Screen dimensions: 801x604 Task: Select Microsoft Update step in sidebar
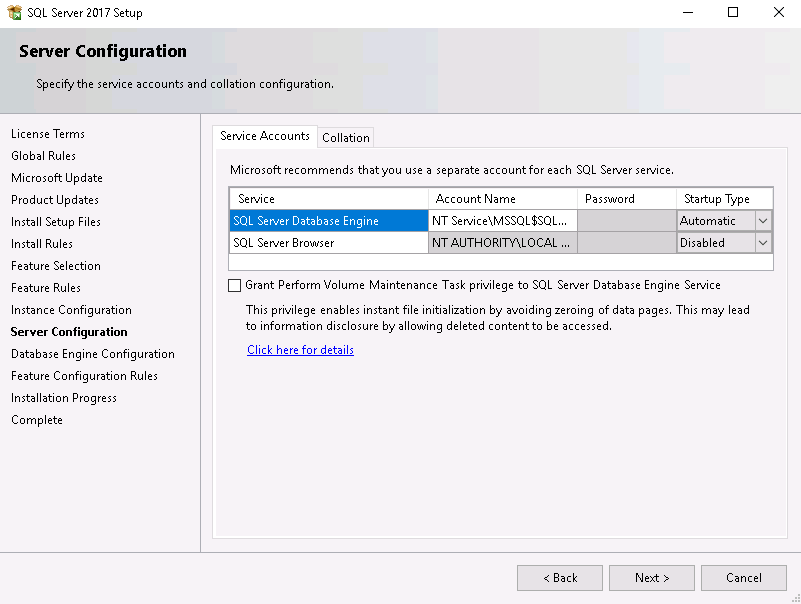[57, 178]
